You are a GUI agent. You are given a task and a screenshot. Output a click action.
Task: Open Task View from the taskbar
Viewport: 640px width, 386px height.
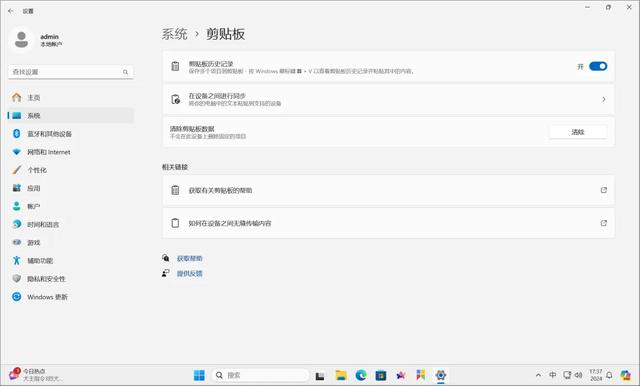(x=320, y=375)
